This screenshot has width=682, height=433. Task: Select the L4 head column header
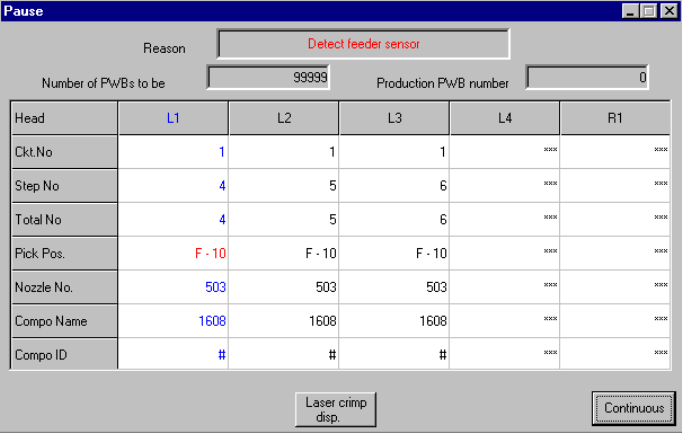tap(505, 118)
